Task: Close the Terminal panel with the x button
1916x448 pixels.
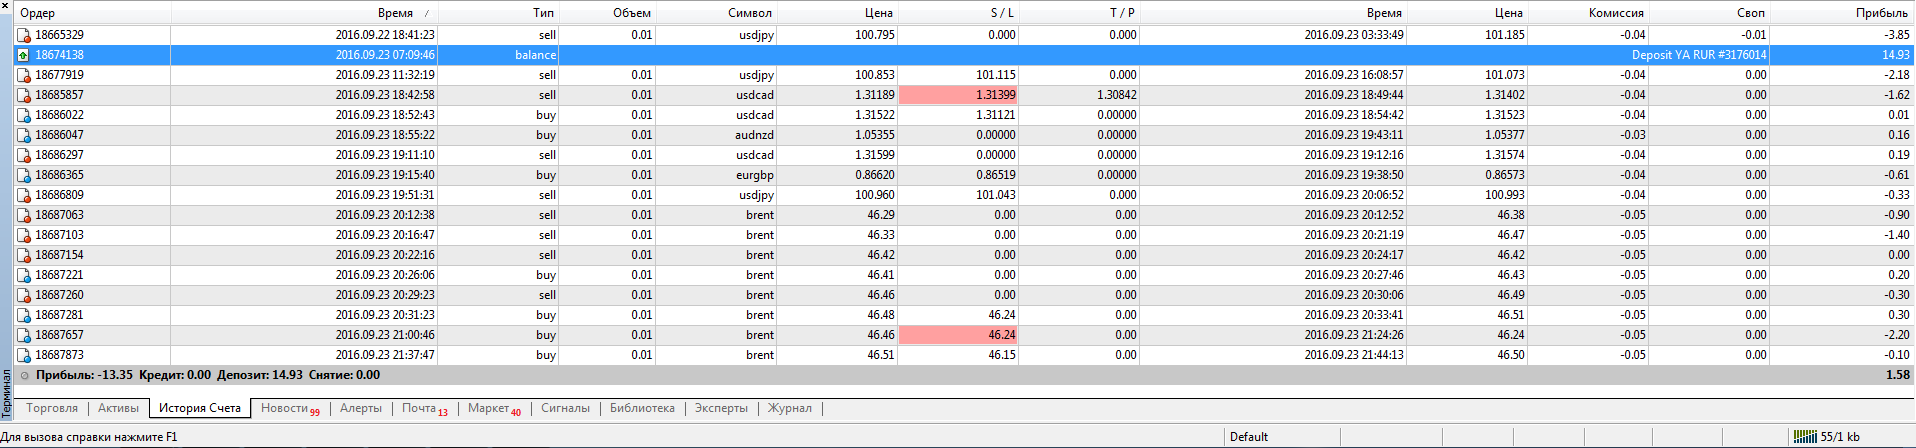Action: click(x=6, y=8)
